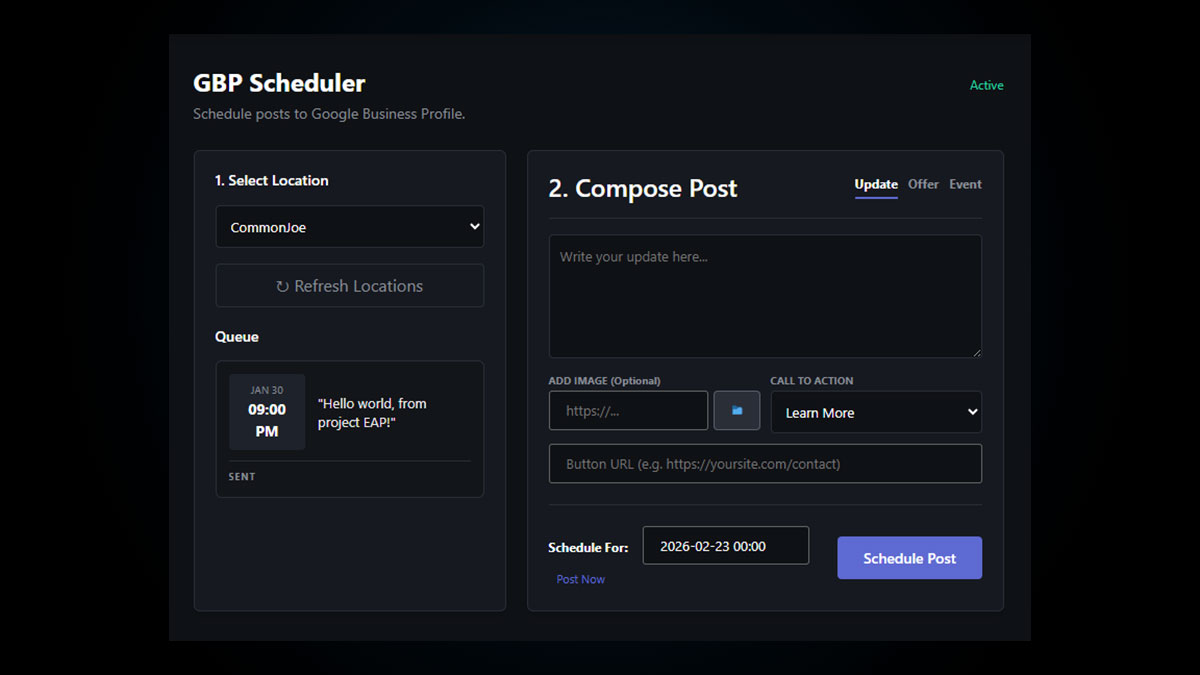Click the image URL https field
Image resolution: width=1200 pixels, height=675 pixels.
(x=628, y=411)
